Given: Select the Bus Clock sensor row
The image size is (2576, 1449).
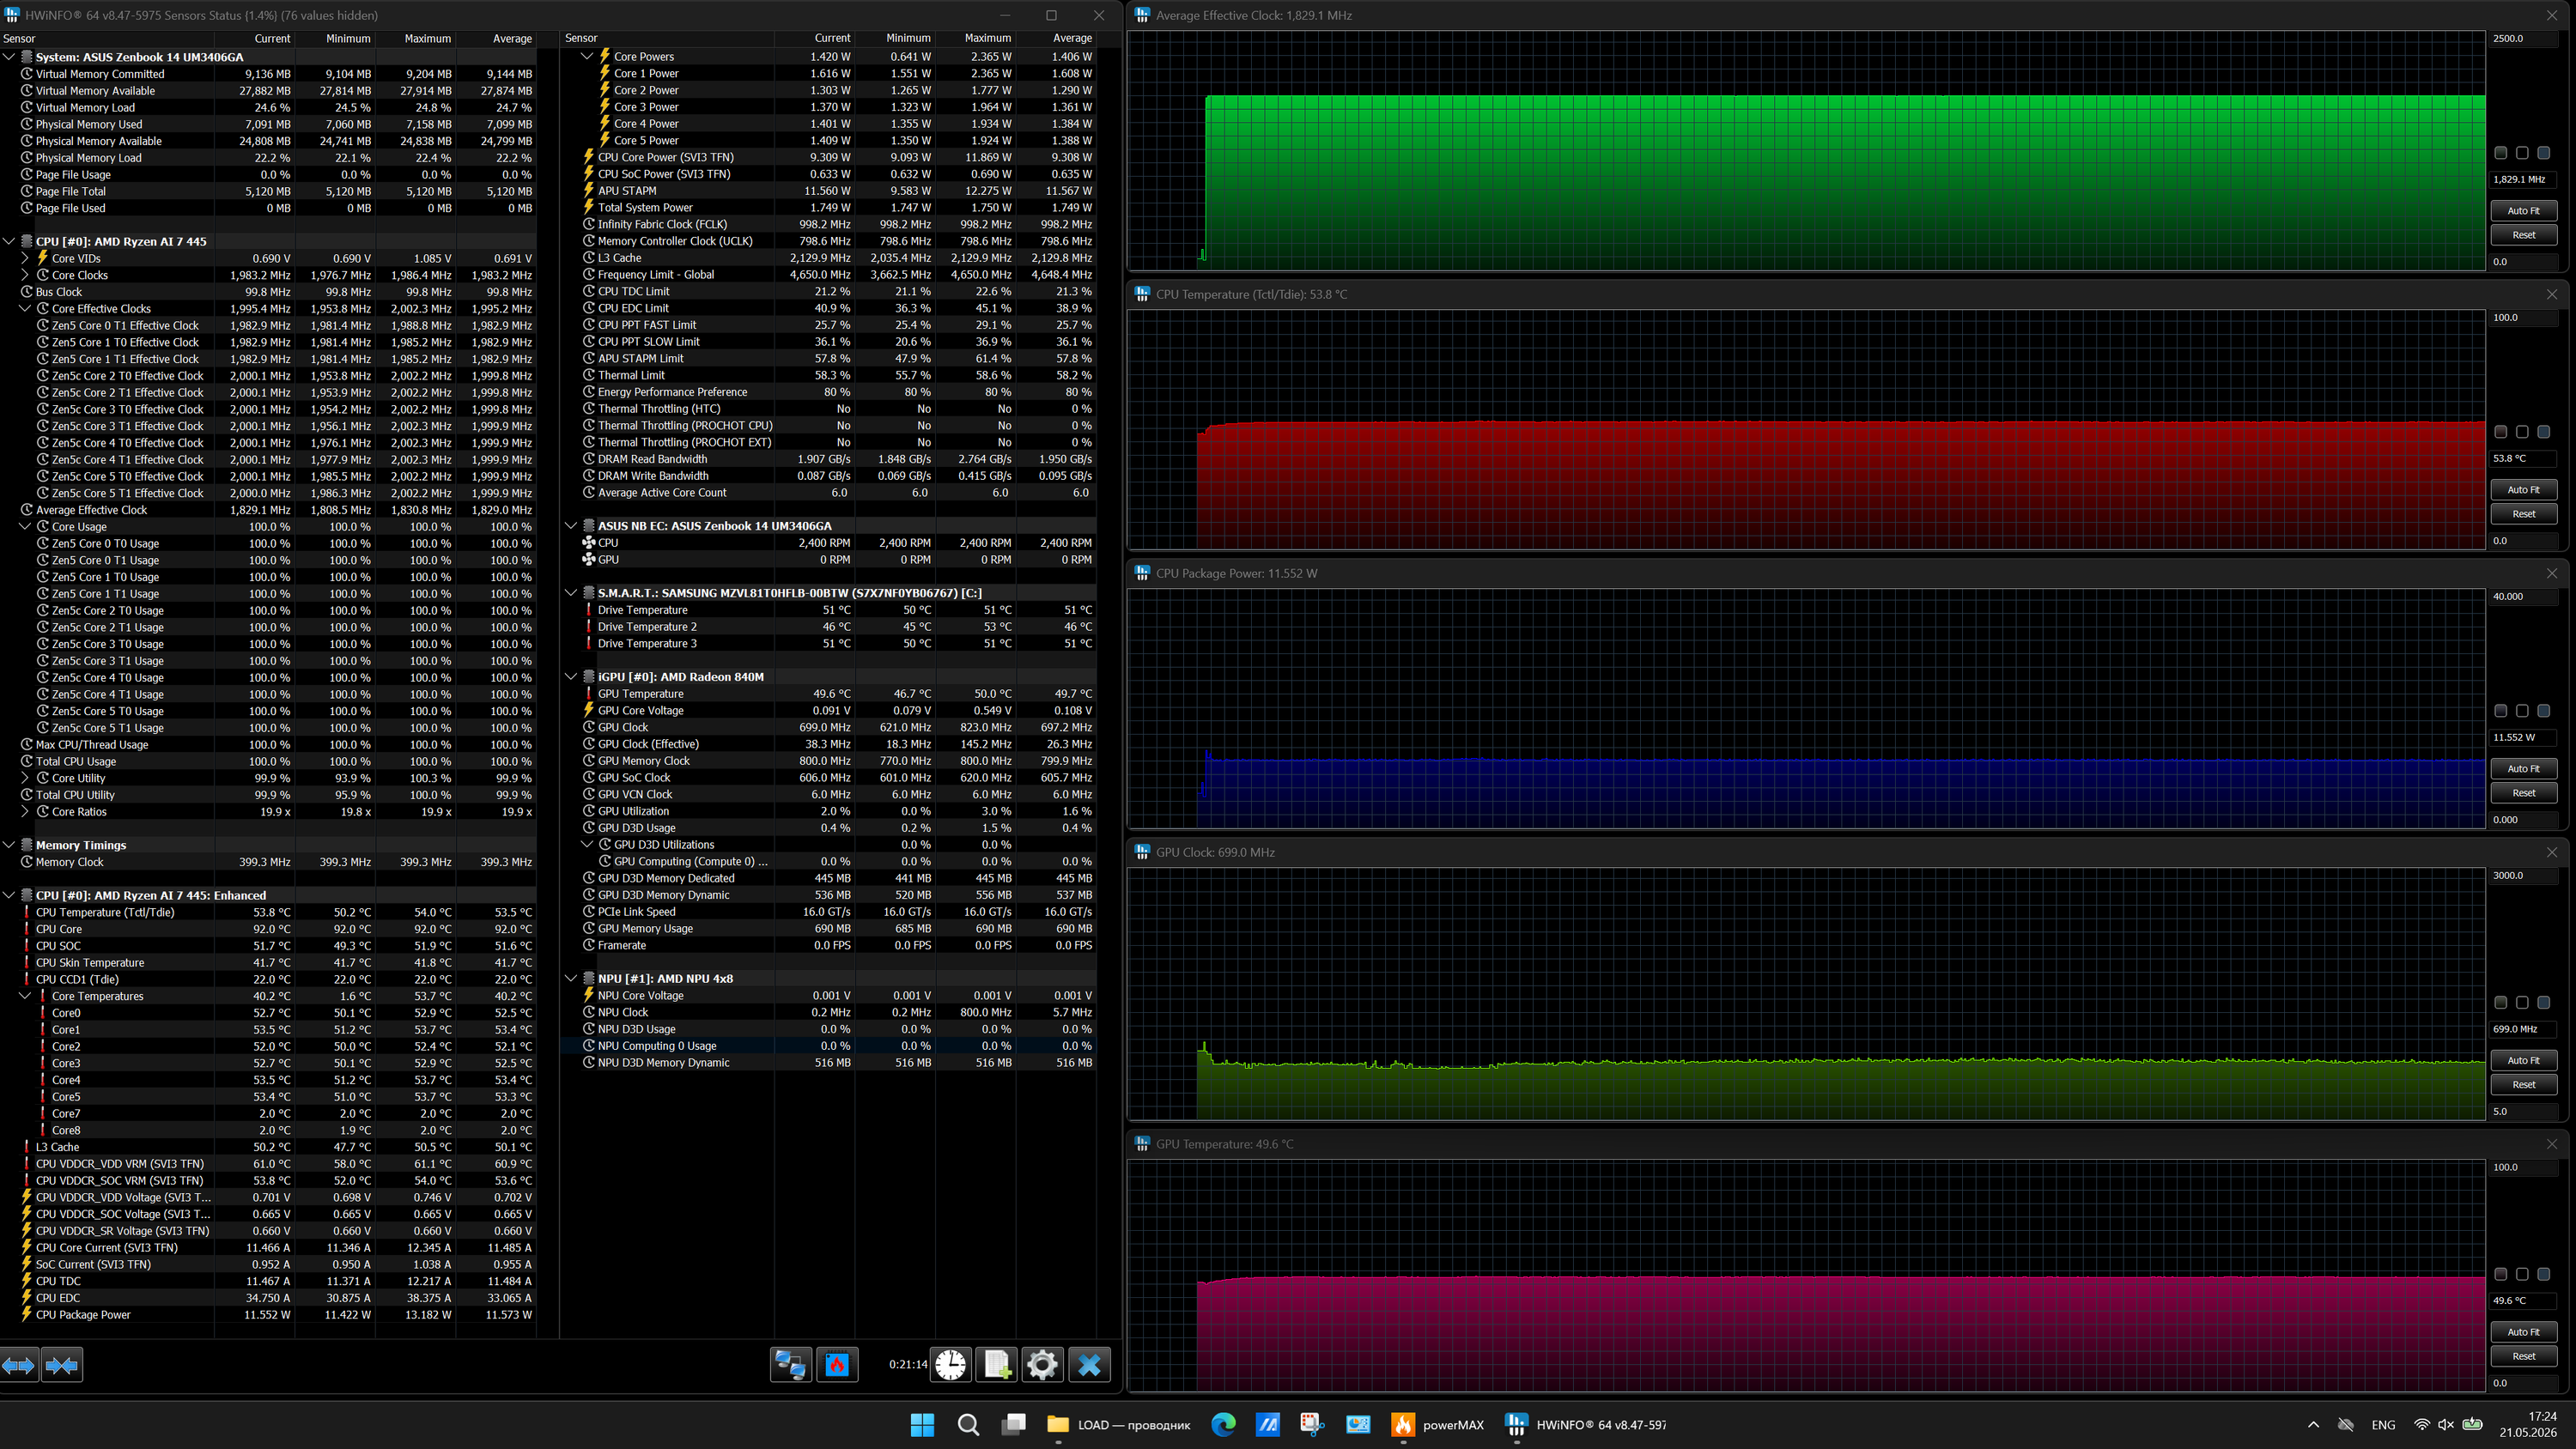Looking at the screenshot, I should tap(268, 292).
